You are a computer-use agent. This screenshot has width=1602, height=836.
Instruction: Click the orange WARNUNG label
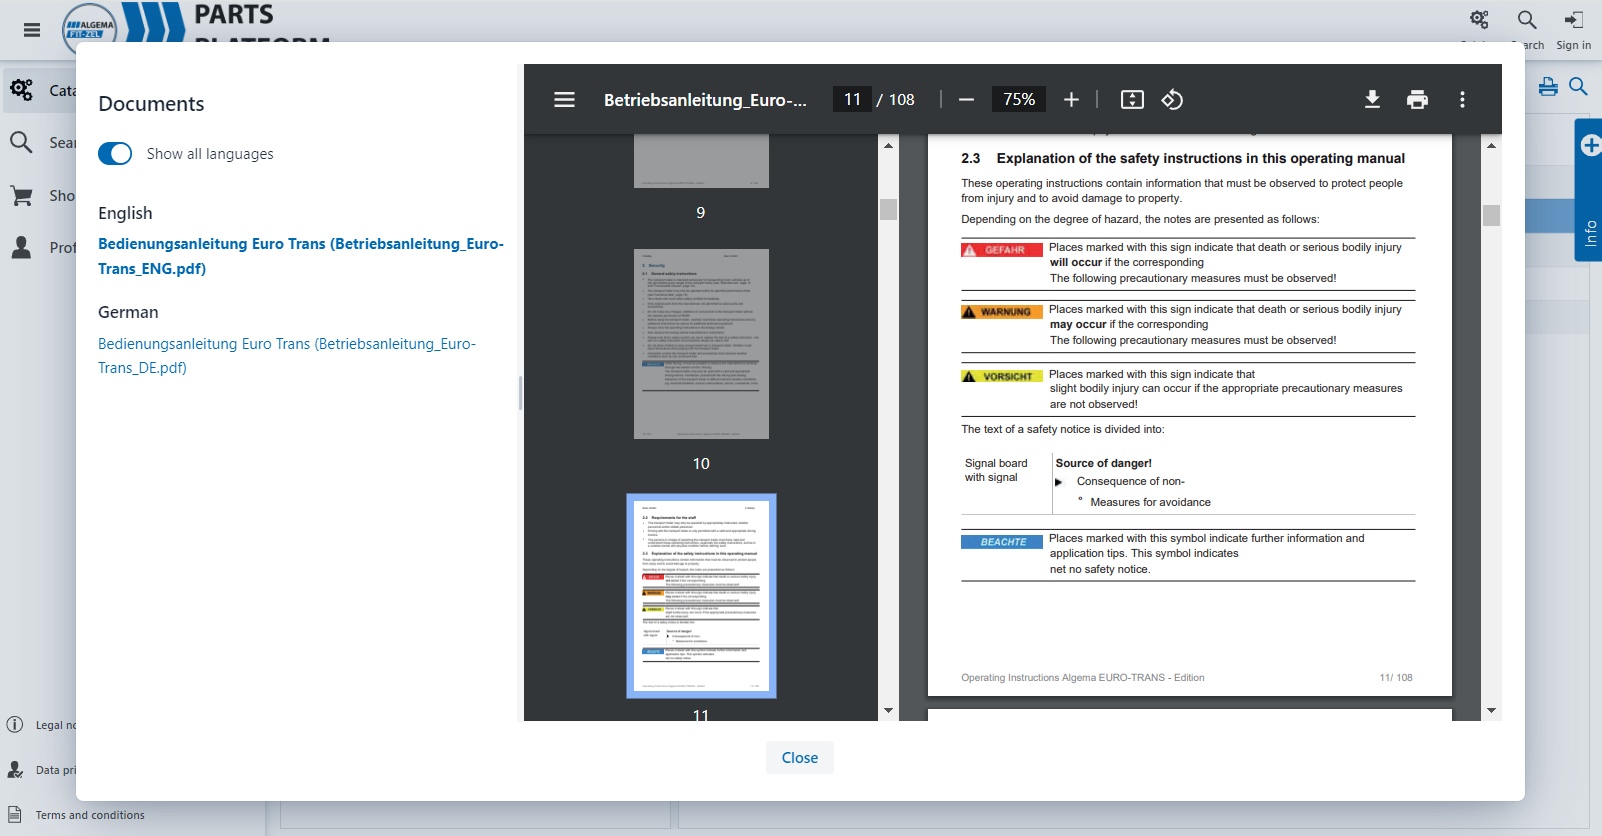[1002, 312]
